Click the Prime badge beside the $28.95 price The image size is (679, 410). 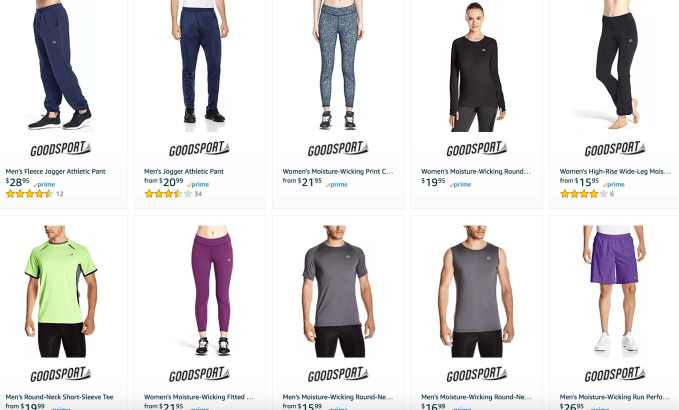point(44,184)
